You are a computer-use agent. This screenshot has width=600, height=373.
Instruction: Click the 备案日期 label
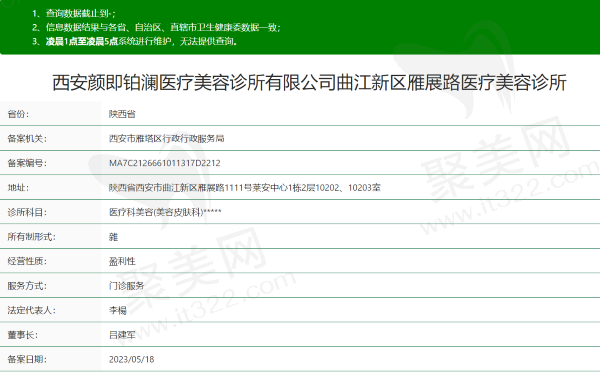27,360
